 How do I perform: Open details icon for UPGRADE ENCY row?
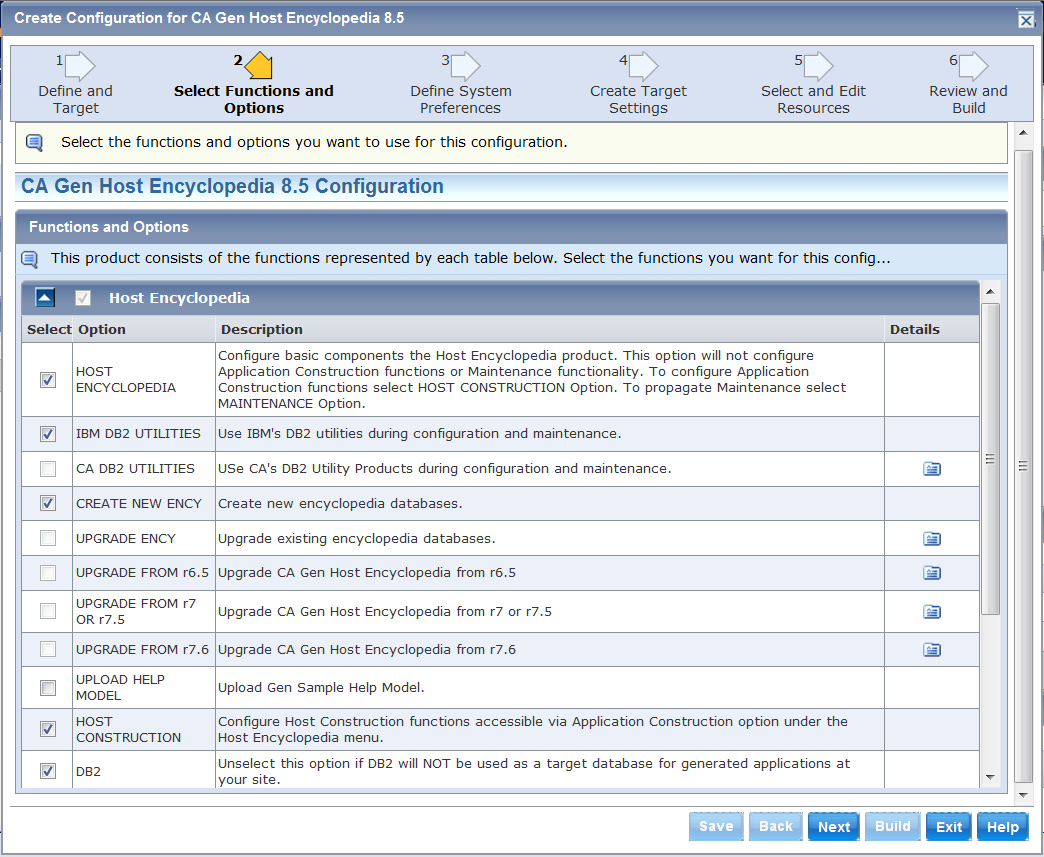tap(931, 539)
